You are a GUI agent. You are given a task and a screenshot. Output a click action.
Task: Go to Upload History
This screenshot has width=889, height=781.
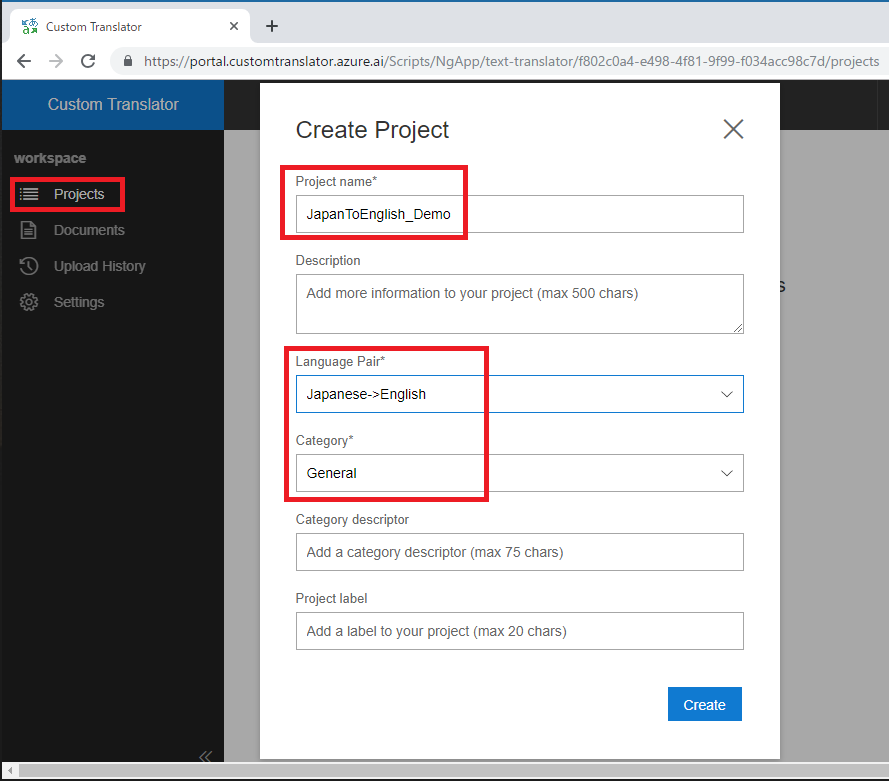99,266
